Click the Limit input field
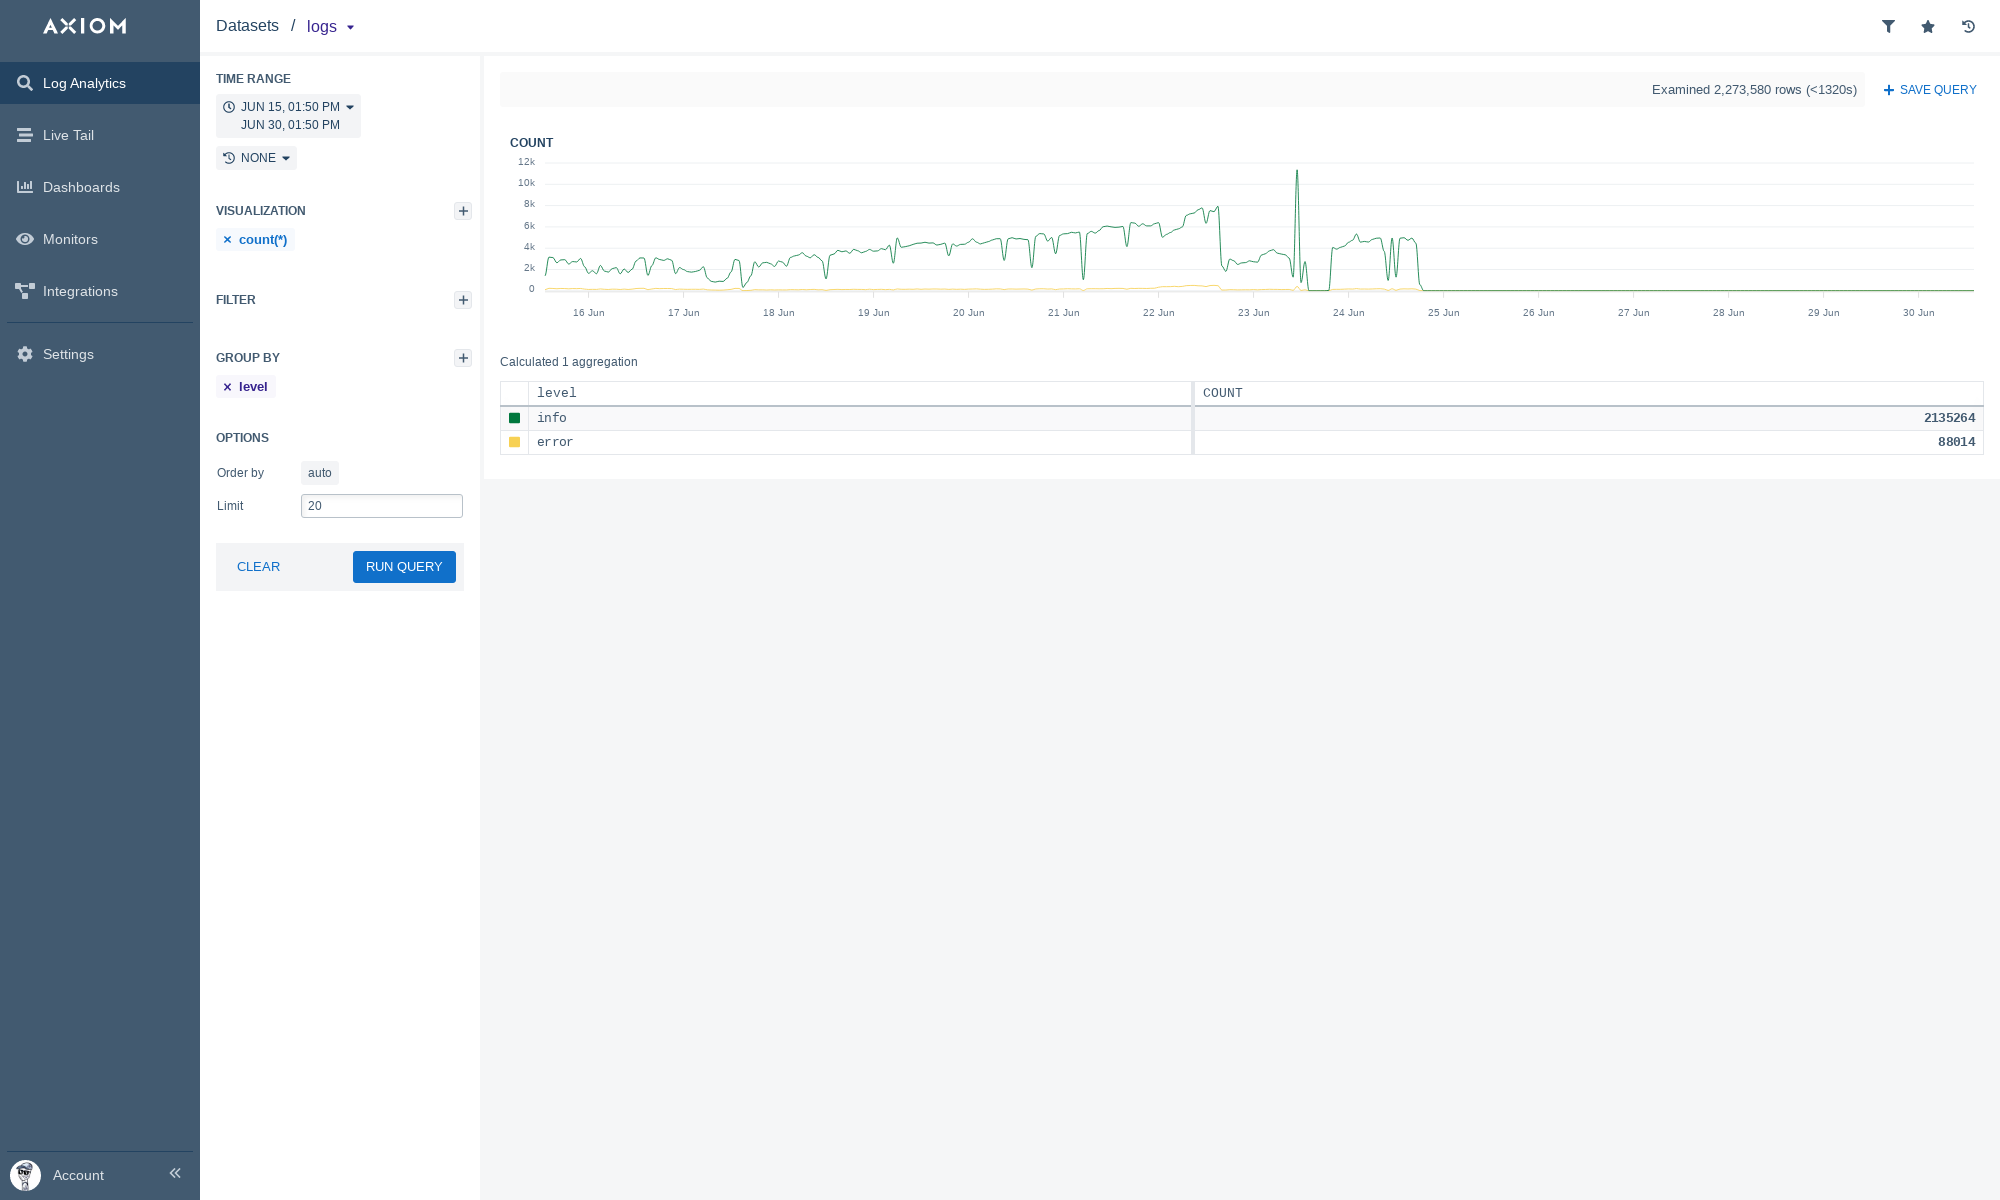This screenshot has height=1200, width=2000. (382, 506)
